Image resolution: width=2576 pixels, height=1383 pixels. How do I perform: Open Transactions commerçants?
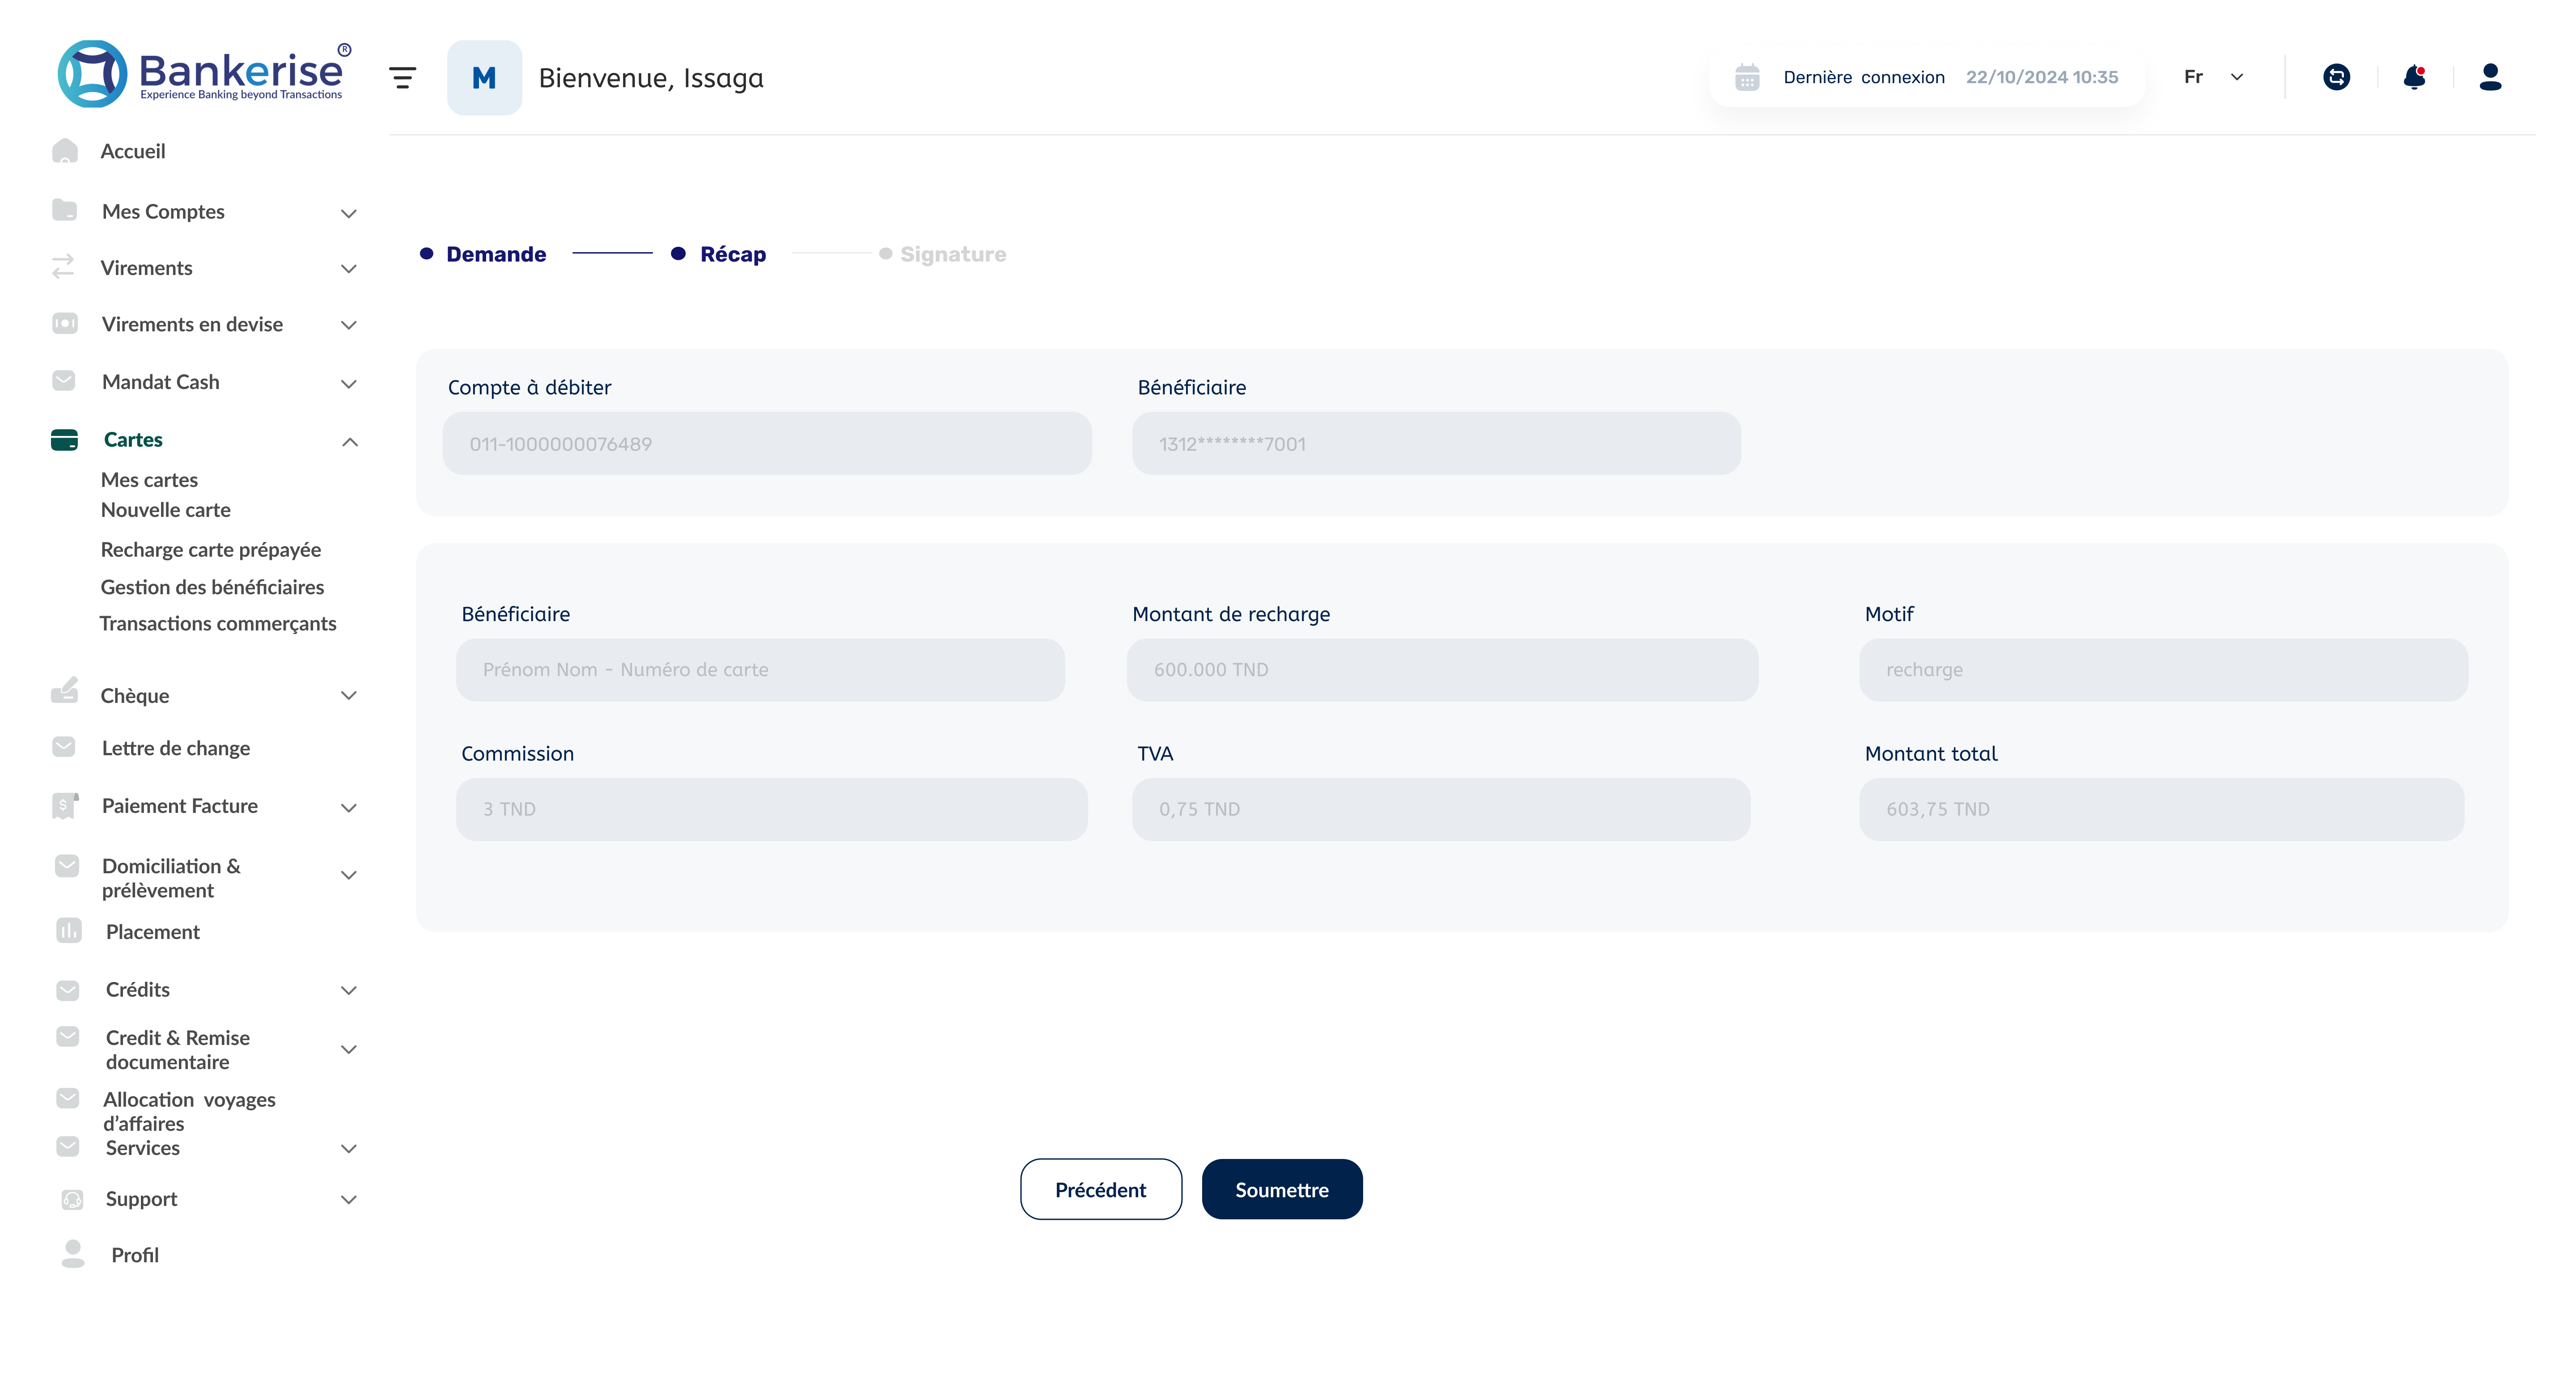tap(218, 624)
